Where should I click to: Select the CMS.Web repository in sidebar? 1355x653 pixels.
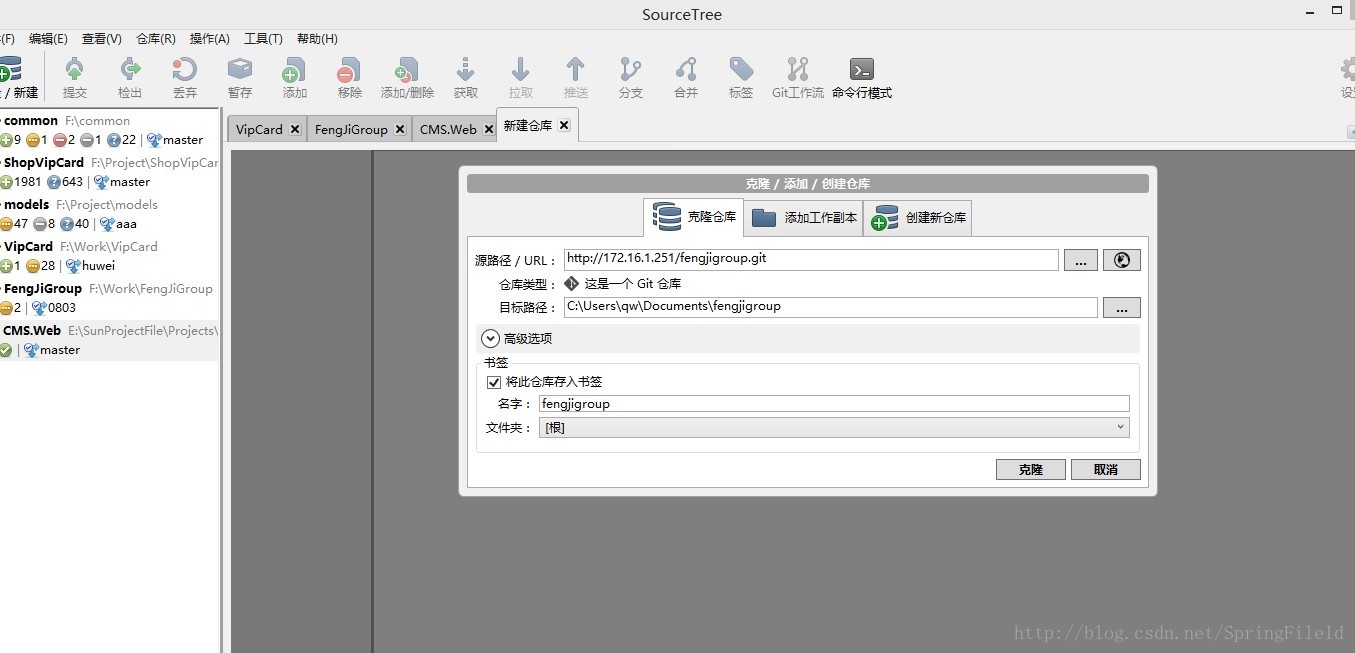tap(109, 340)
